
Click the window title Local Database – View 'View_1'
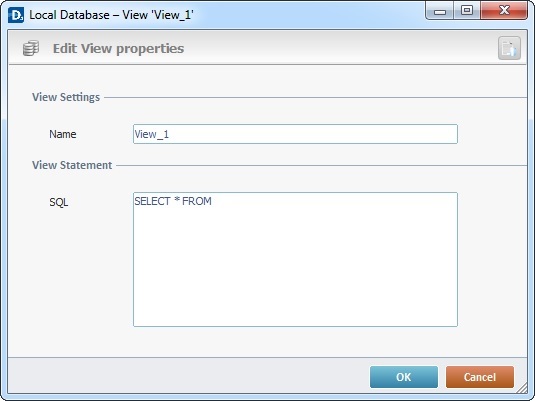[x=111, y=15]
